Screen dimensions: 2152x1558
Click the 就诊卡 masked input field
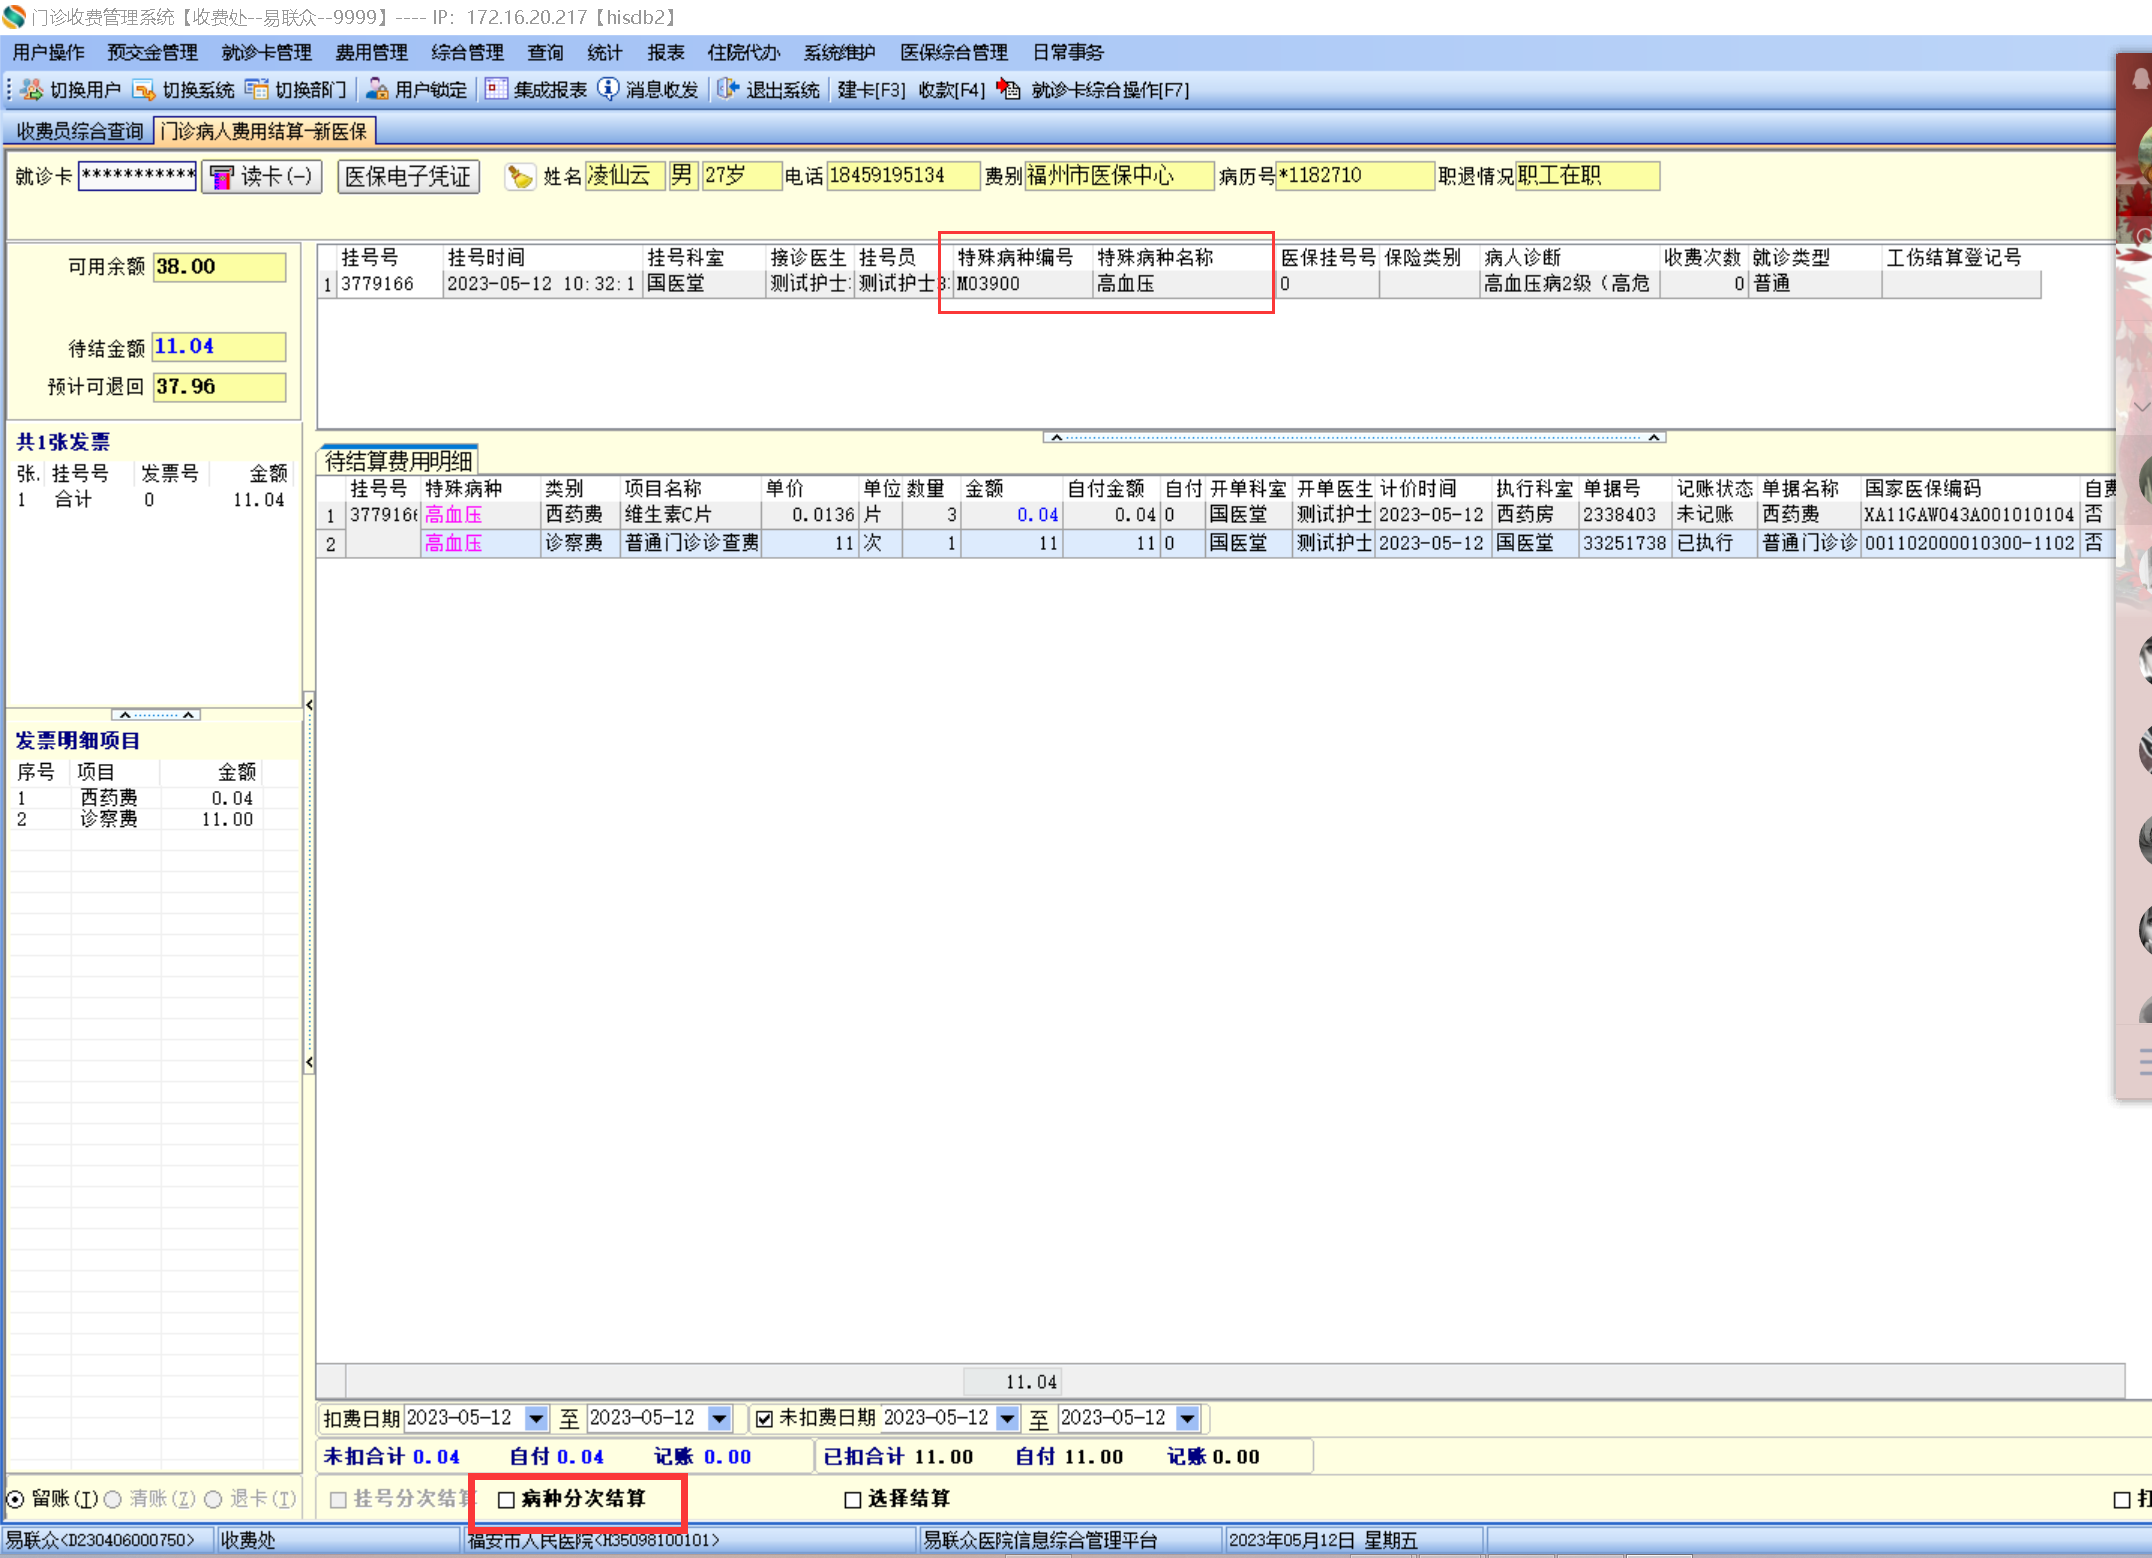point(138,176)
